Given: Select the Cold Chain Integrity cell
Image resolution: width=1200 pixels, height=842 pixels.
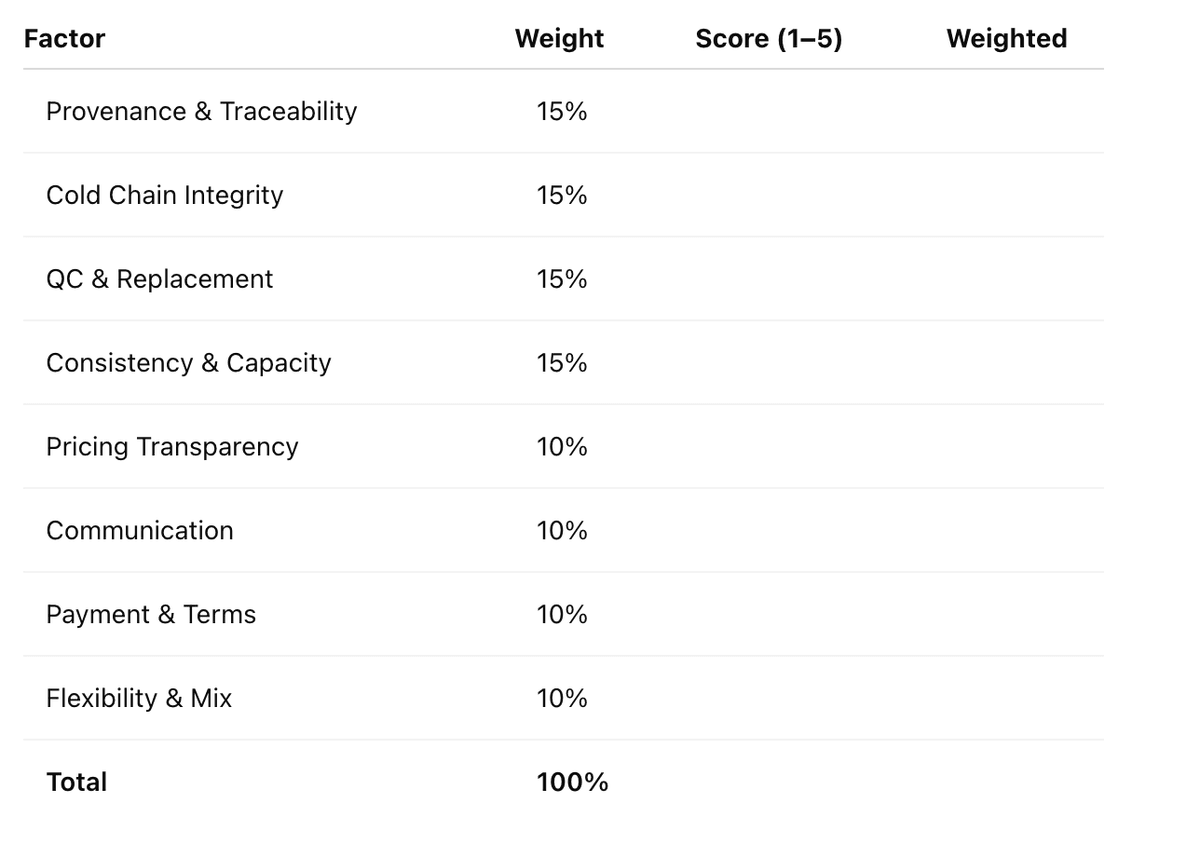Looking at the screenshot, I should pyautogui.click(x=165, y=195).
